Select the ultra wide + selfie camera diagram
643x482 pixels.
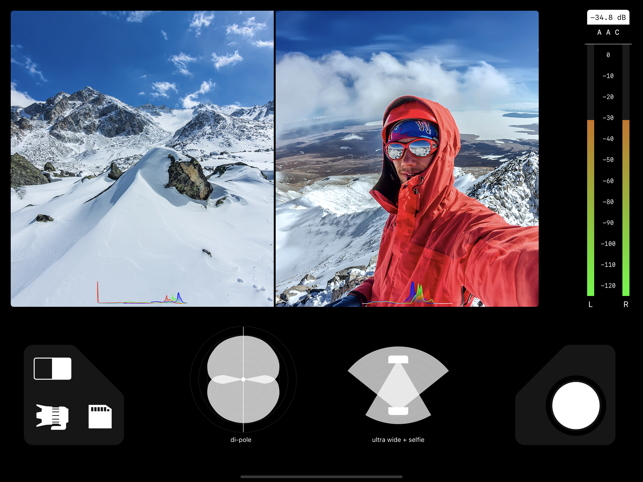tap(398, 385)
